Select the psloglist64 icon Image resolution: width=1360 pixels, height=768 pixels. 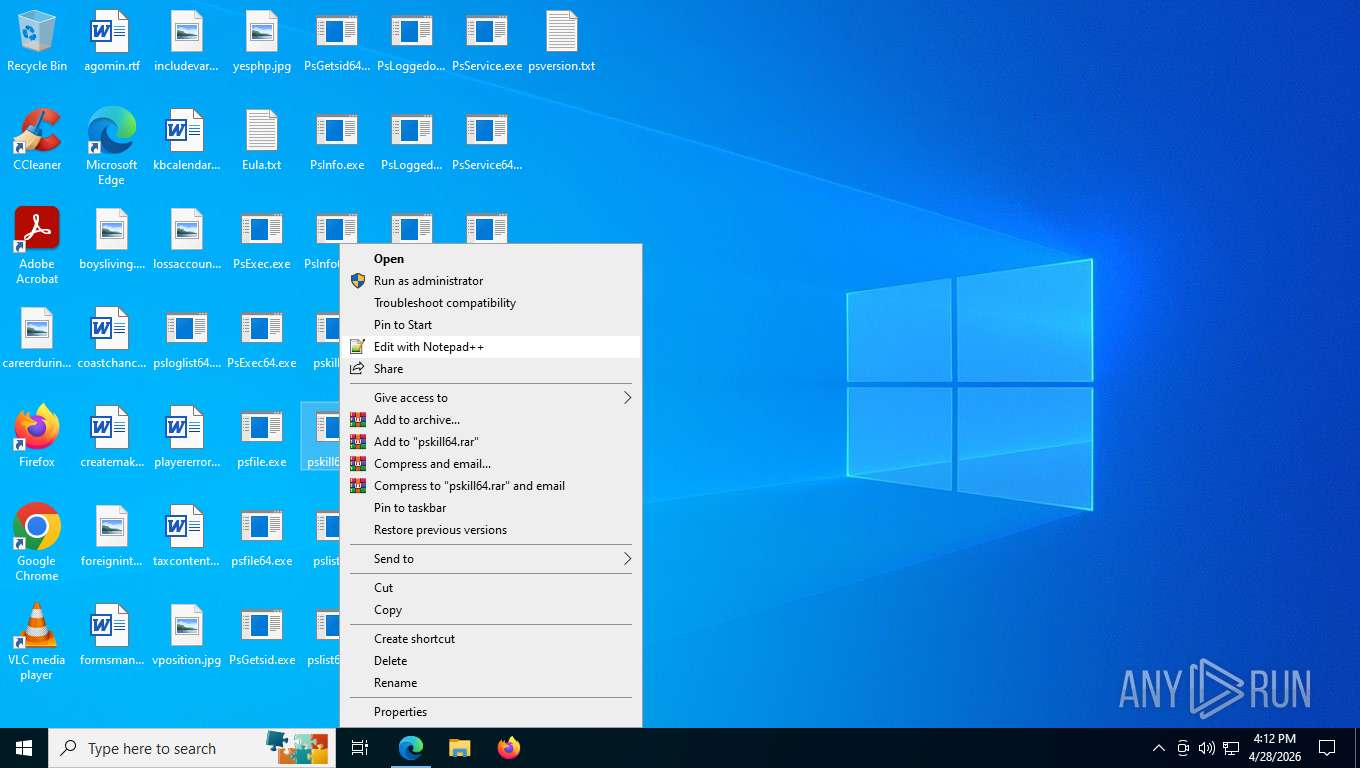(x=187, y=339)
